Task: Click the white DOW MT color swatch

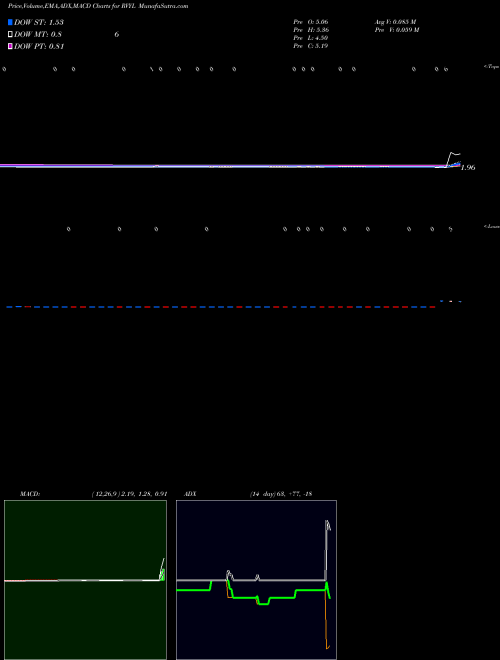Action: [10, 34]
